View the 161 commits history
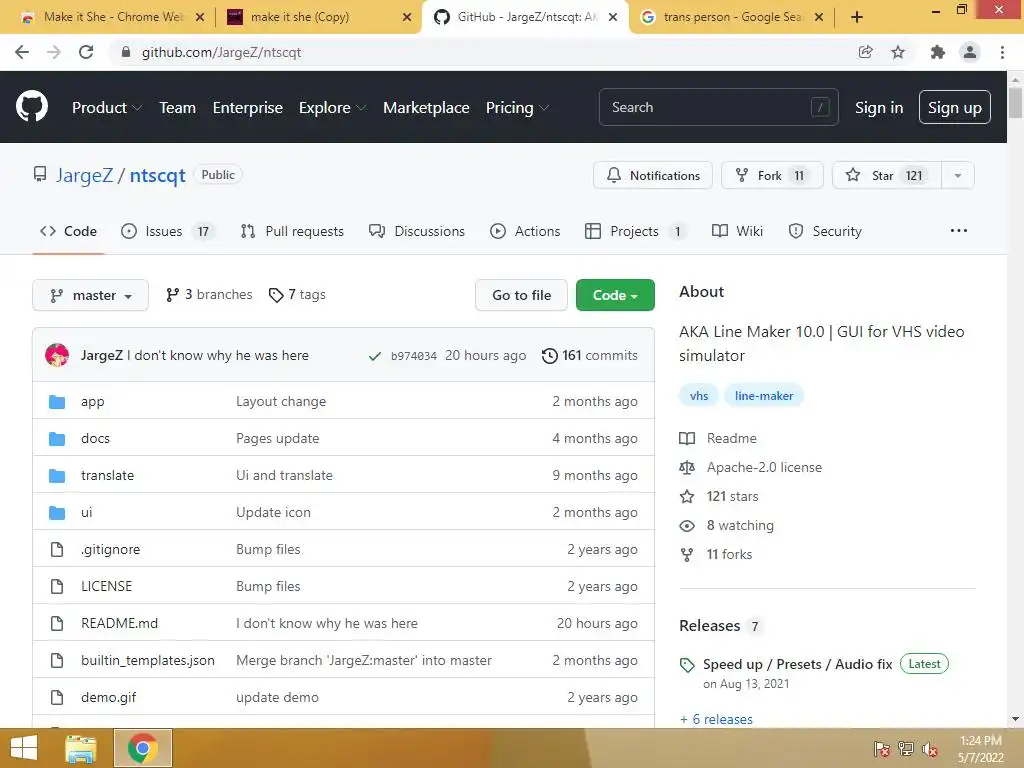The image size is (1024, 768). tap(590, 356)
